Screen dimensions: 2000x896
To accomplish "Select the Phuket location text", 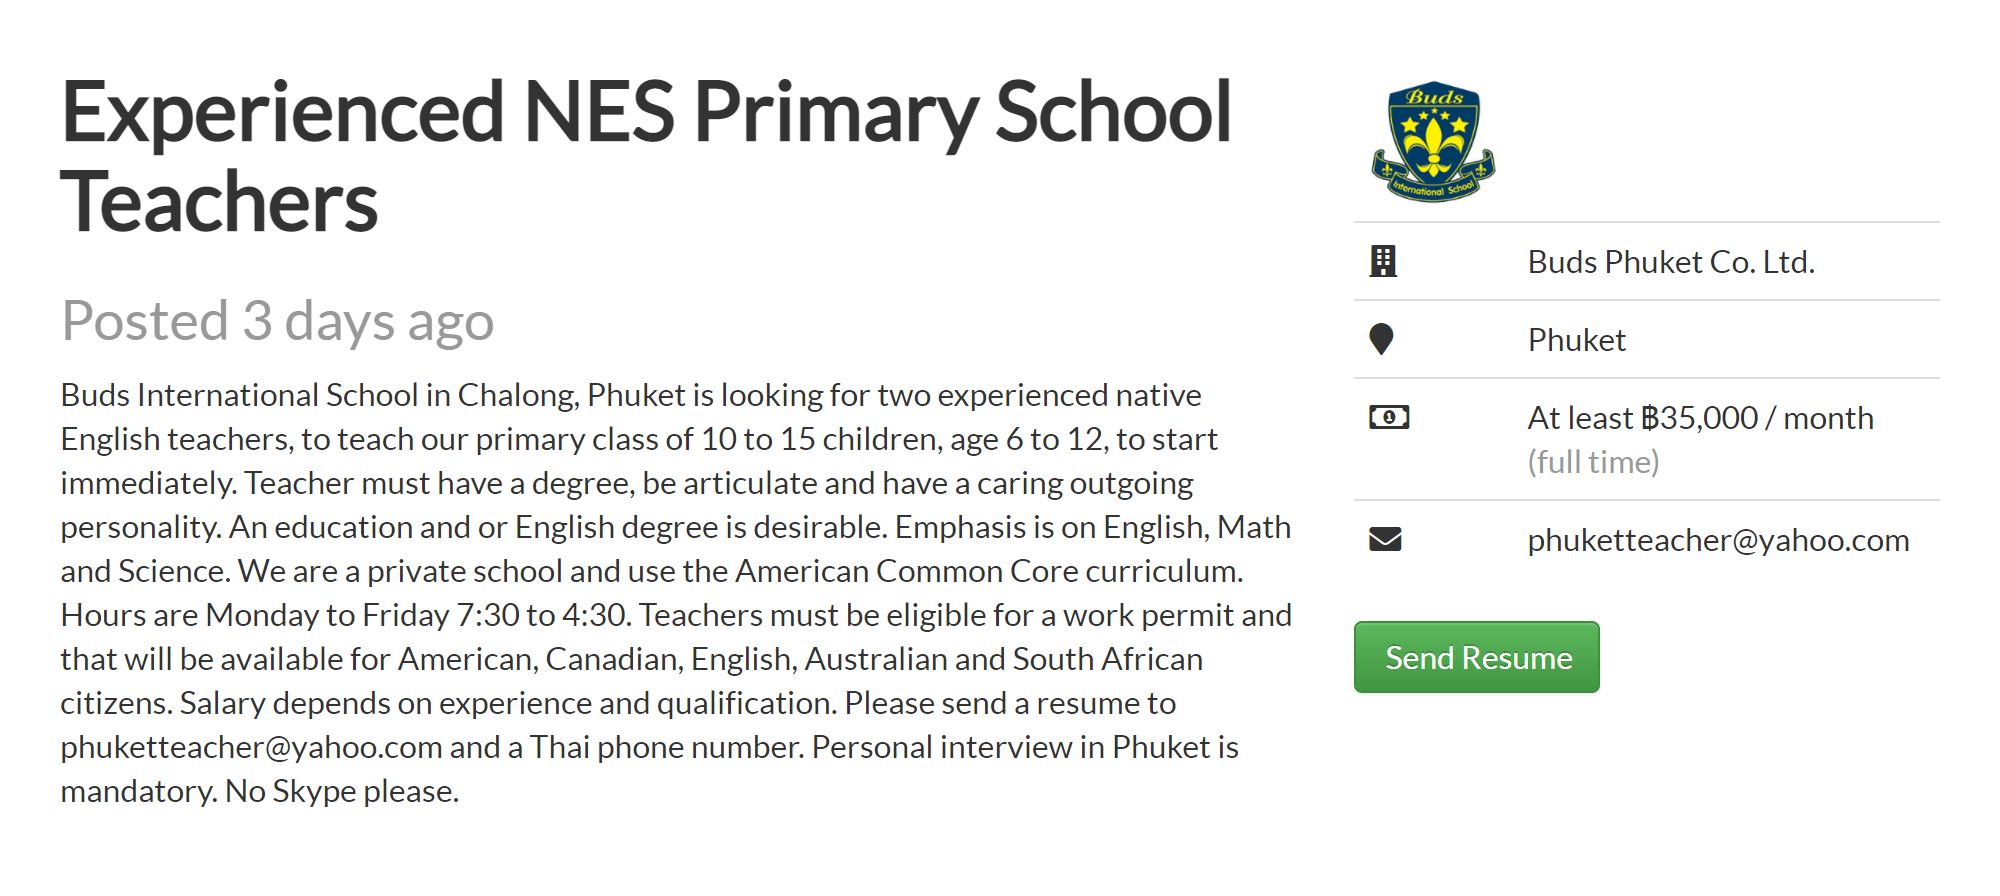I will (1577, 340).
